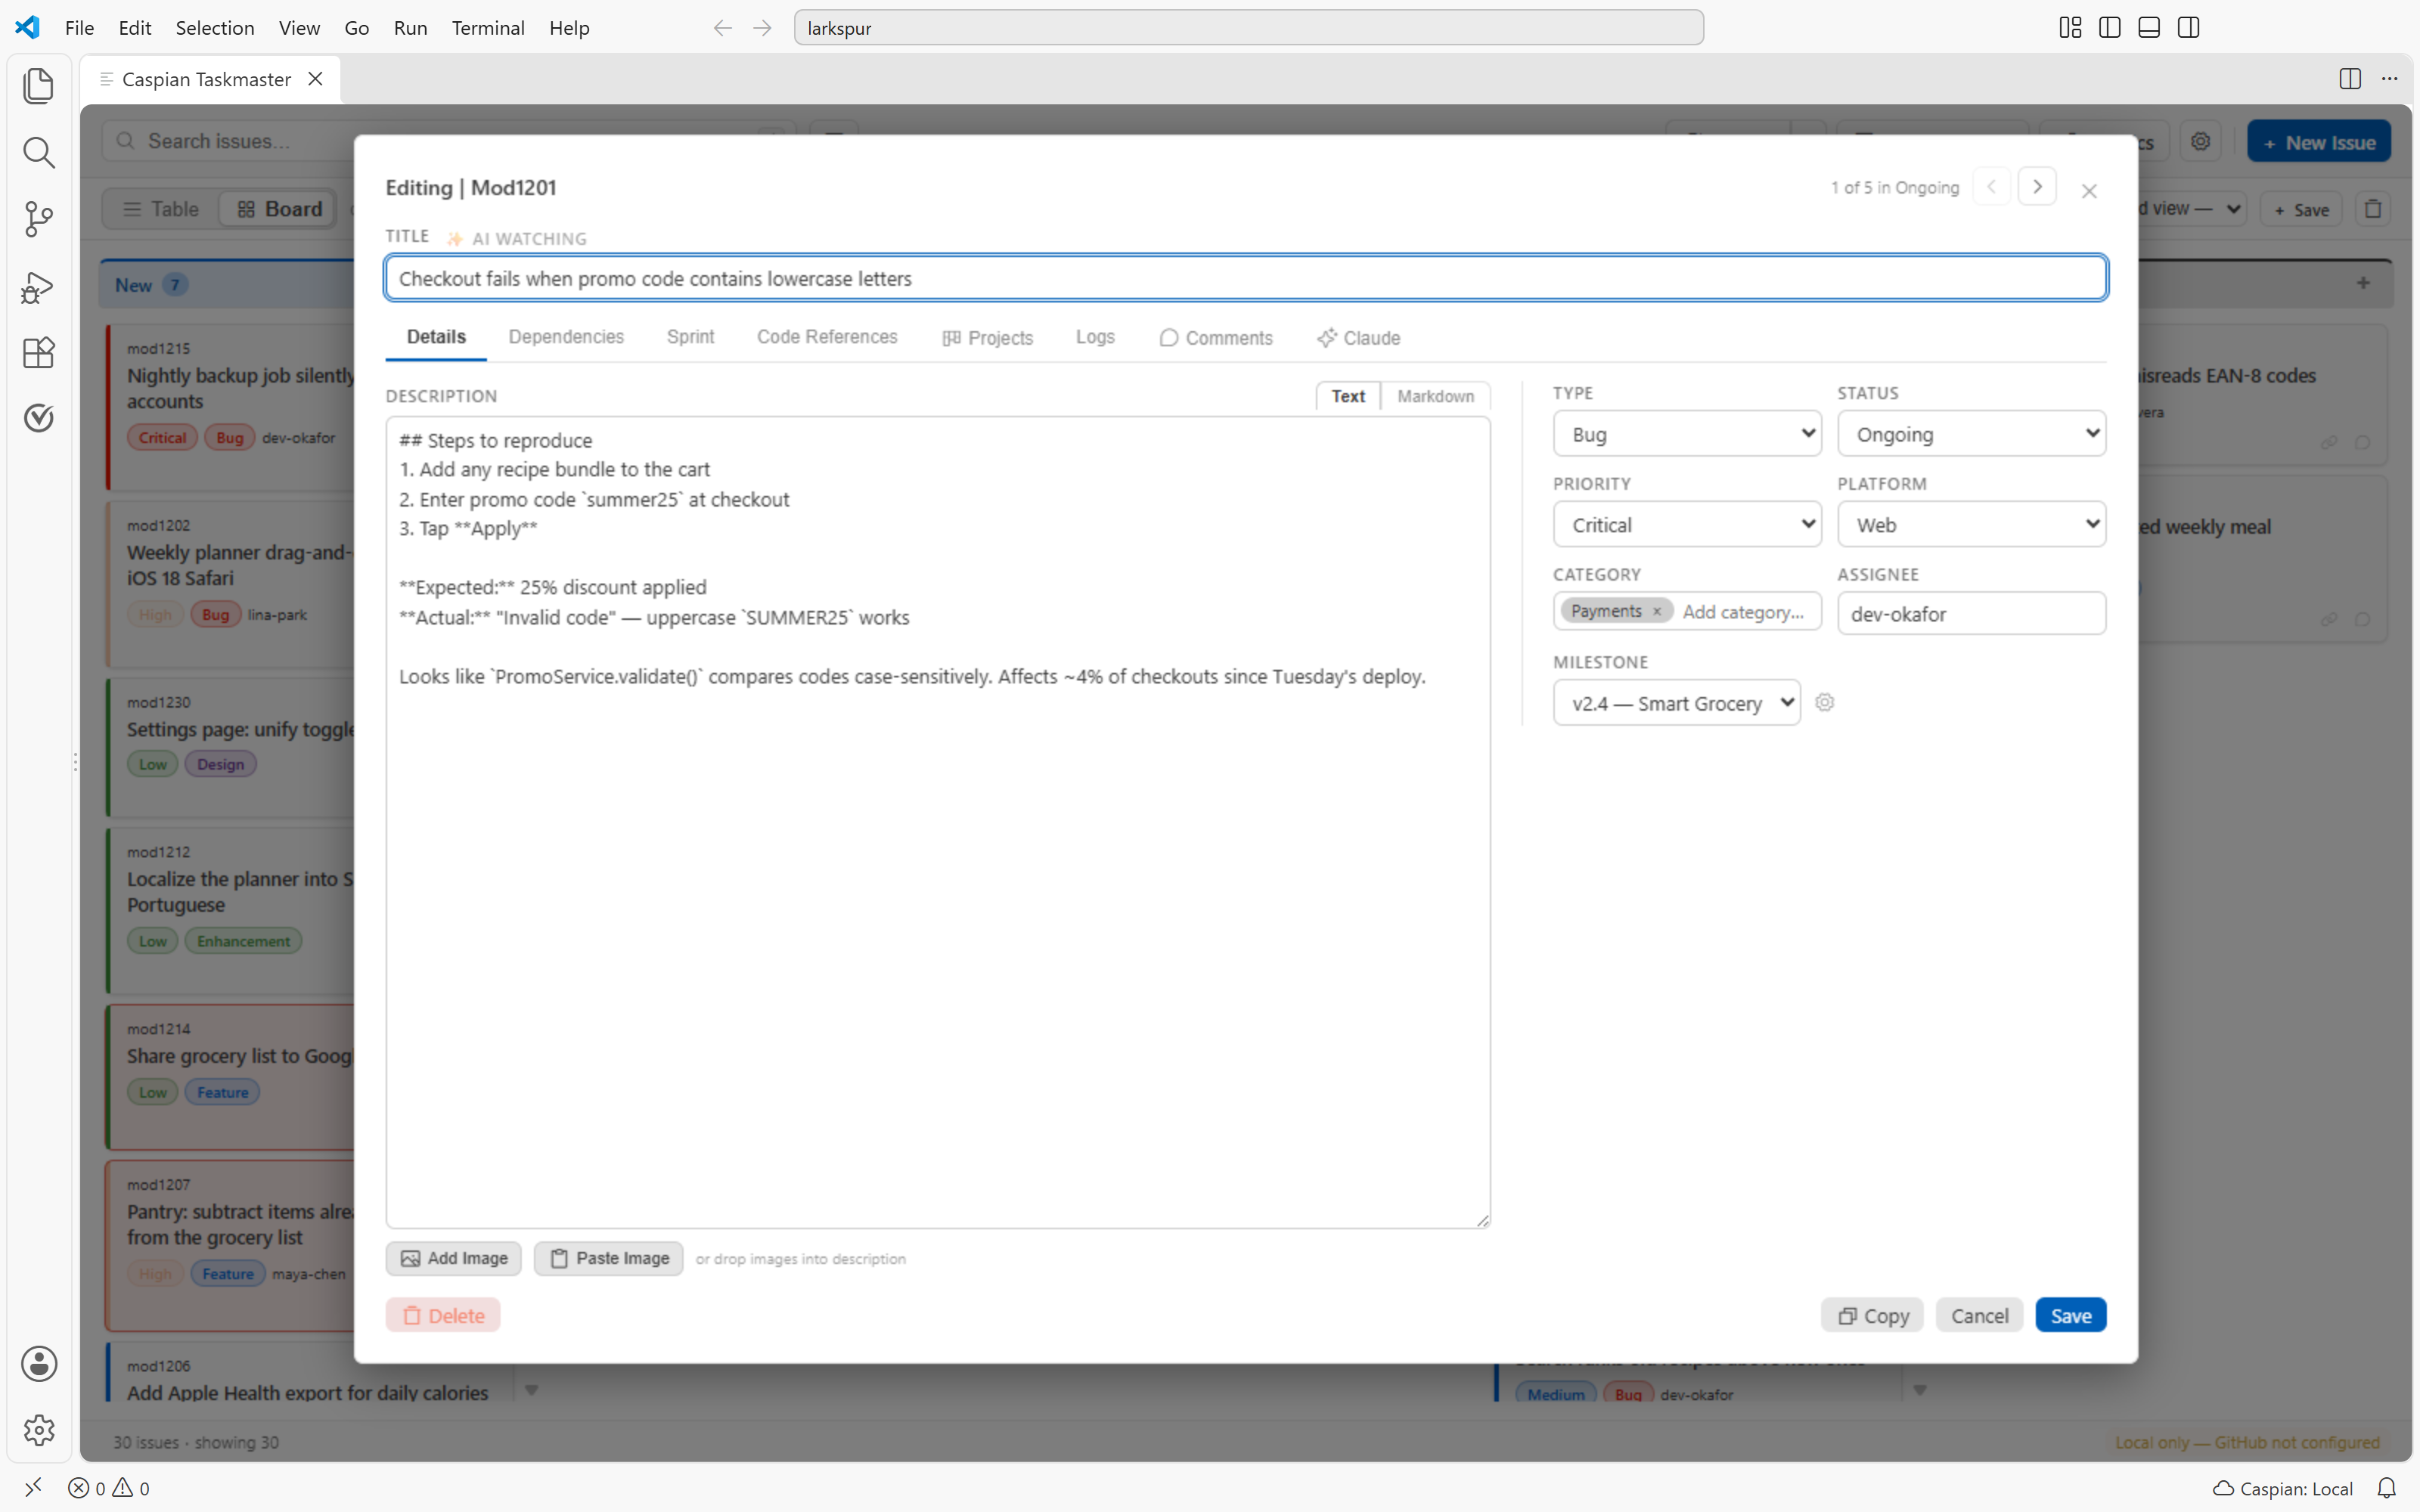Split the editor right
The width and height of the screenshot is (2420, 1512).
(2350, 79)
